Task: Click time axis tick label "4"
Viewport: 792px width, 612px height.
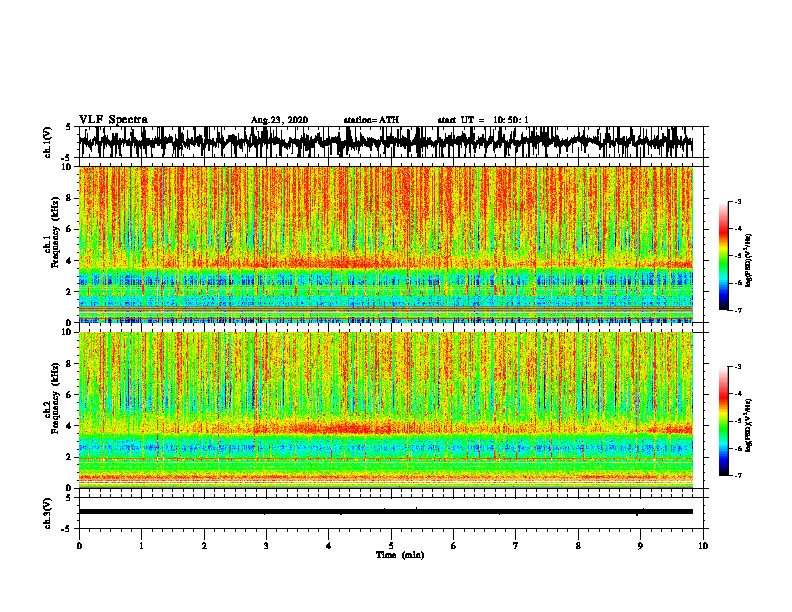Action: [x=329, y=546]
